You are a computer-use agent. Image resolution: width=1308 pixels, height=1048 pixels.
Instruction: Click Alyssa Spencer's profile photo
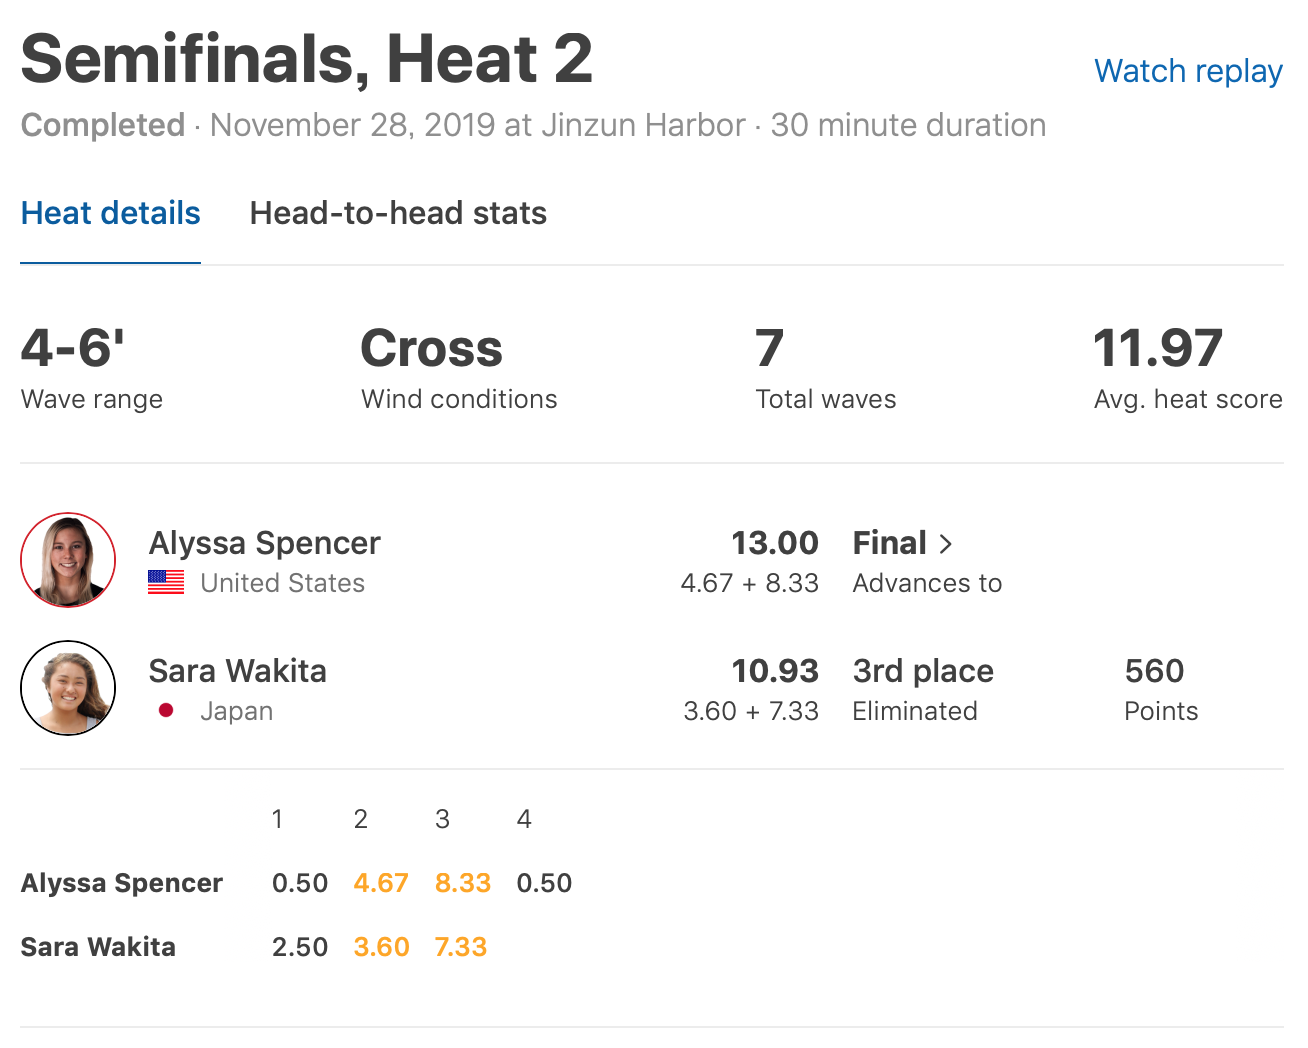68,560
